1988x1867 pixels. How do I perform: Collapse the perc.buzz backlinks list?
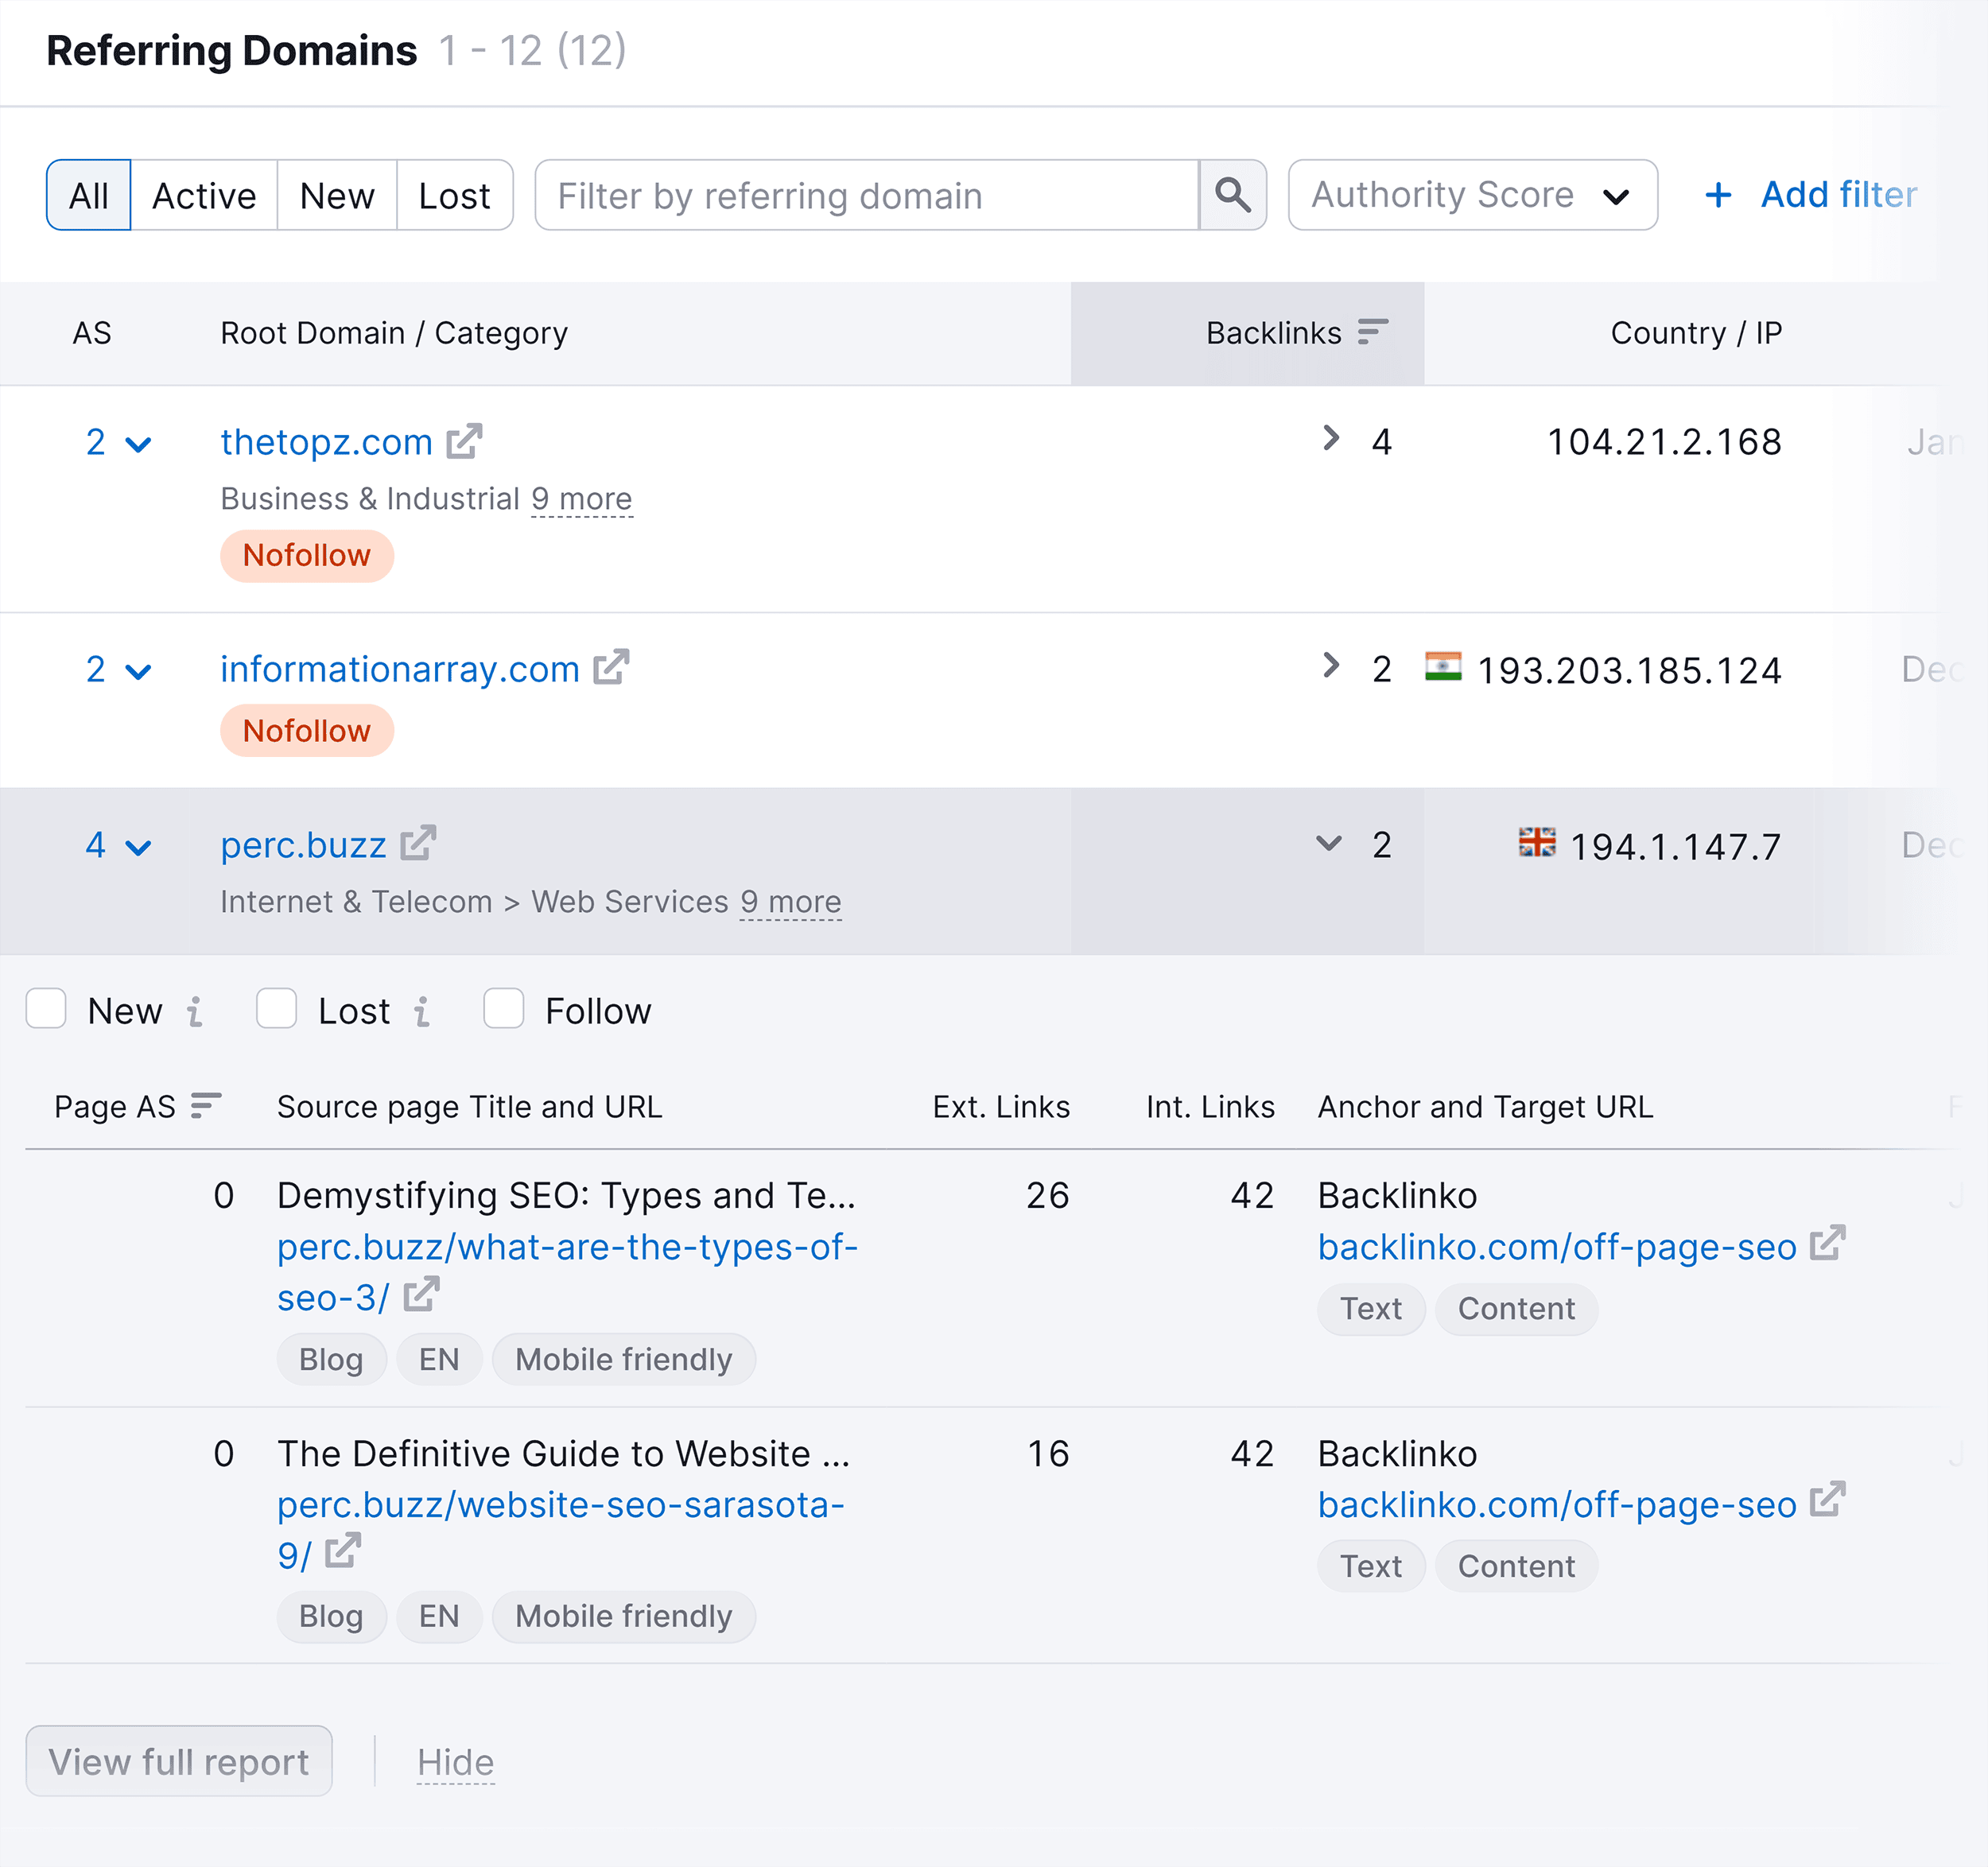click(1328, 844)
